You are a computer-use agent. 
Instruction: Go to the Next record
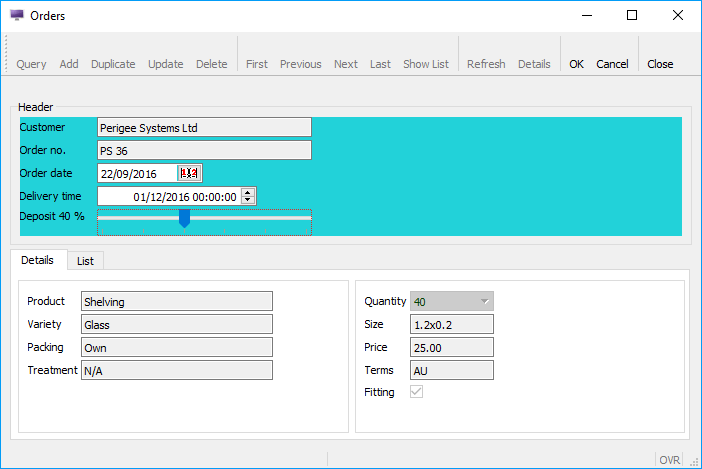tap(346, 64)
